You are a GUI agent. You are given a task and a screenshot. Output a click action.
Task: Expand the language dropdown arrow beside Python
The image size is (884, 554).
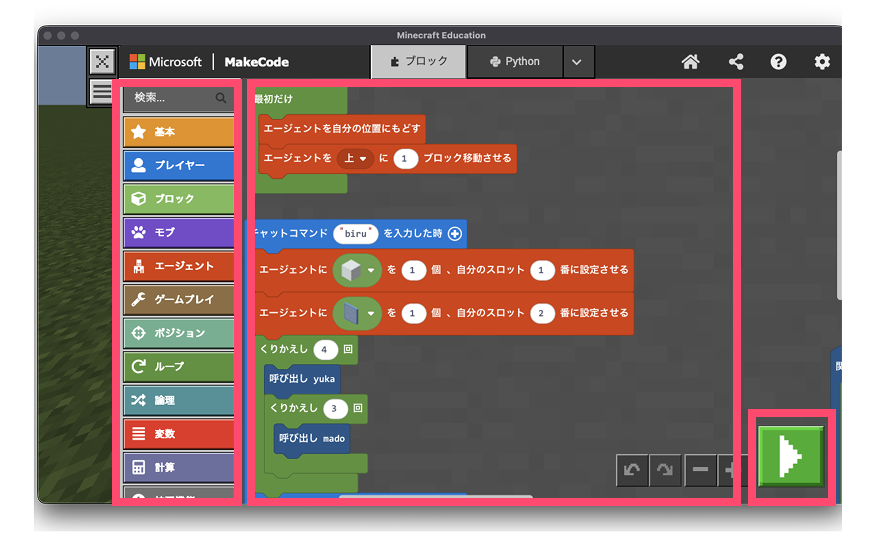[x=578, y=62]
